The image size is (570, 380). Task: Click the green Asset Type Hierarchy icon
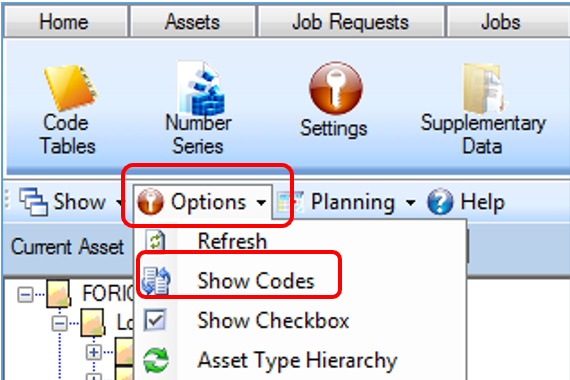click(156, 360)
